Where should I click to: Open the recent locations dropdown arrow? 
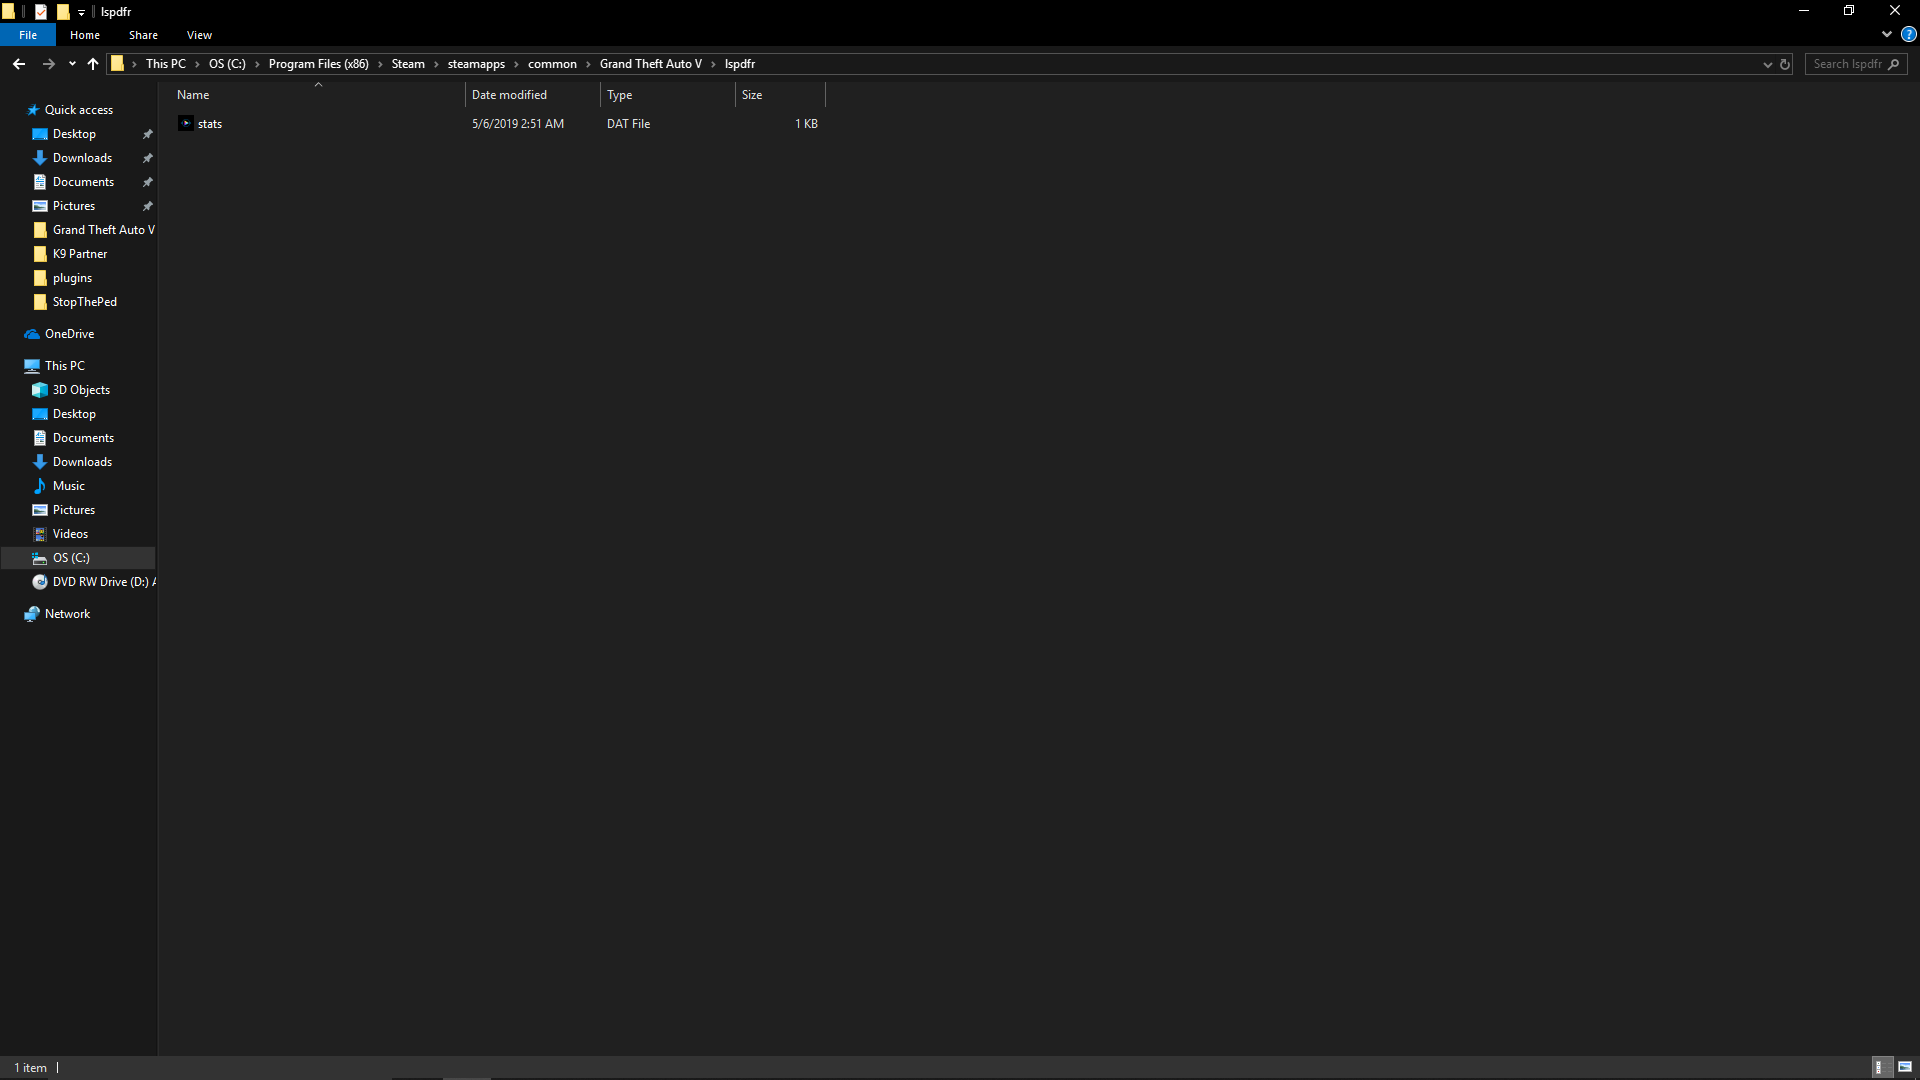coord(72,64)
